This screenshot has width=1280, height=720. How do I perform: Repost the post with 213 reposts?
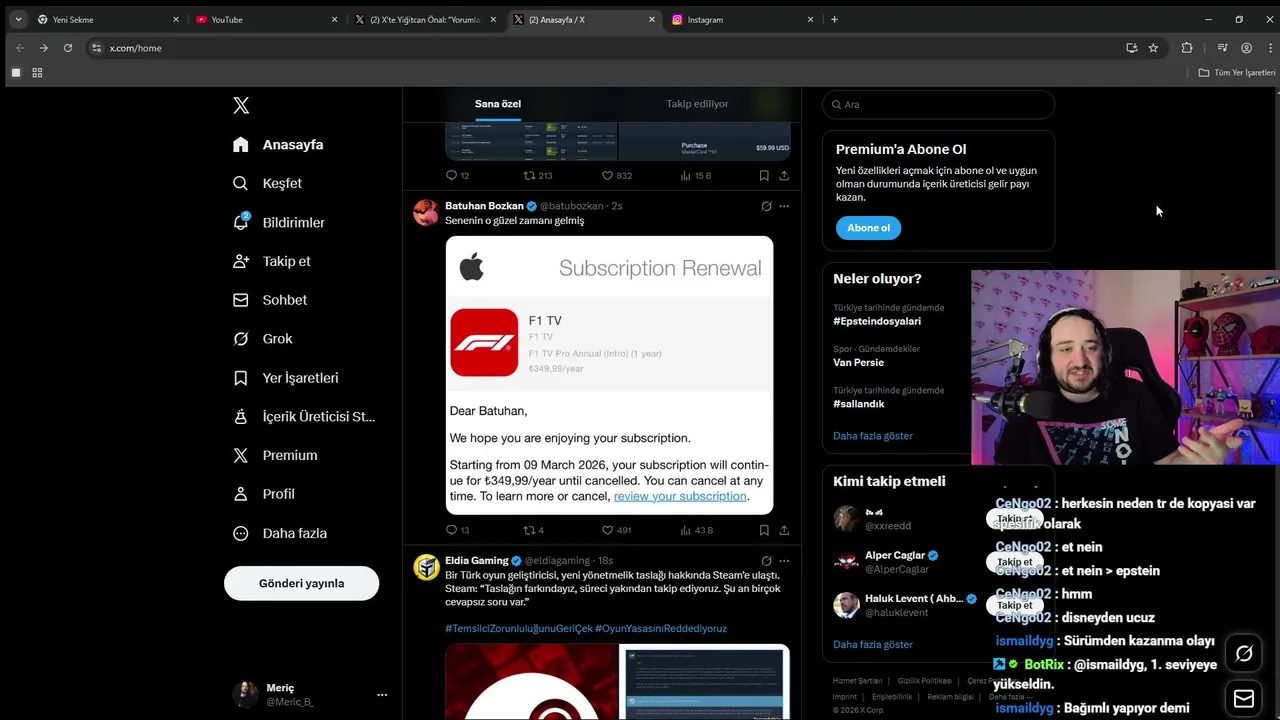pos(537,175)
